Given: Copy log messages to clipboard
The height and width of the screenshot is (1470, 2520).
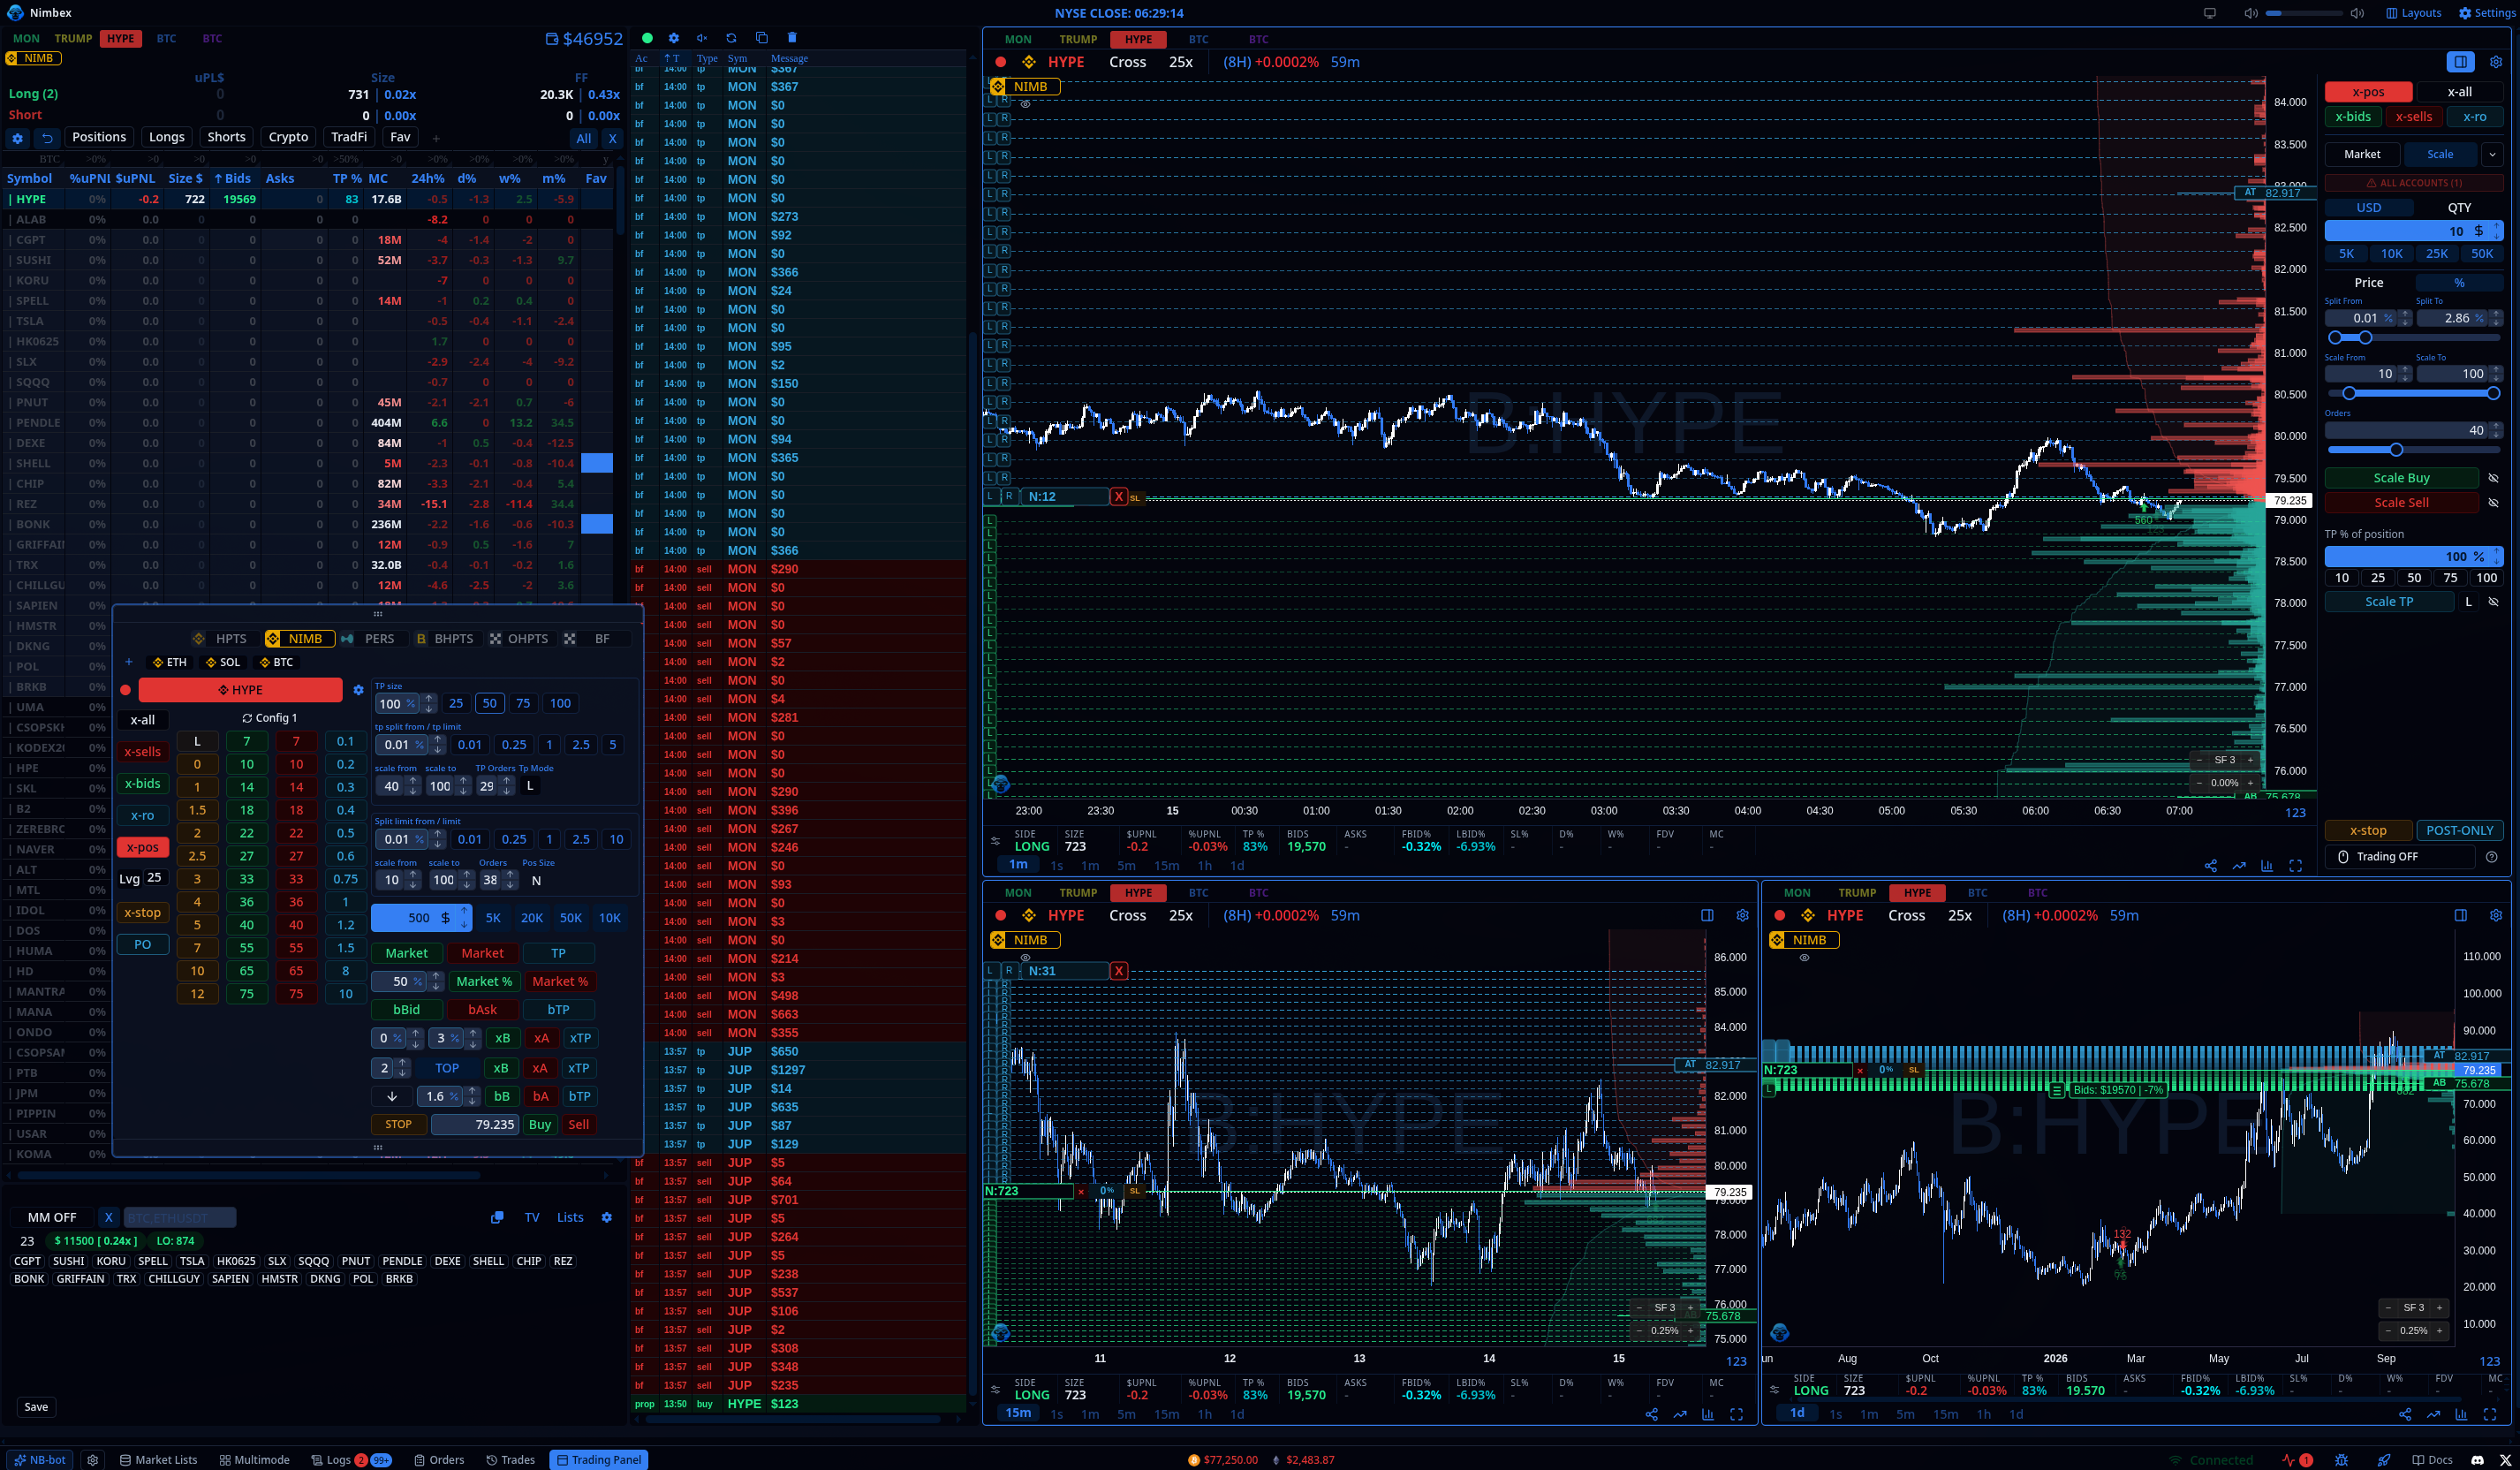Looking at the screenshot, I should coord(761,38).
